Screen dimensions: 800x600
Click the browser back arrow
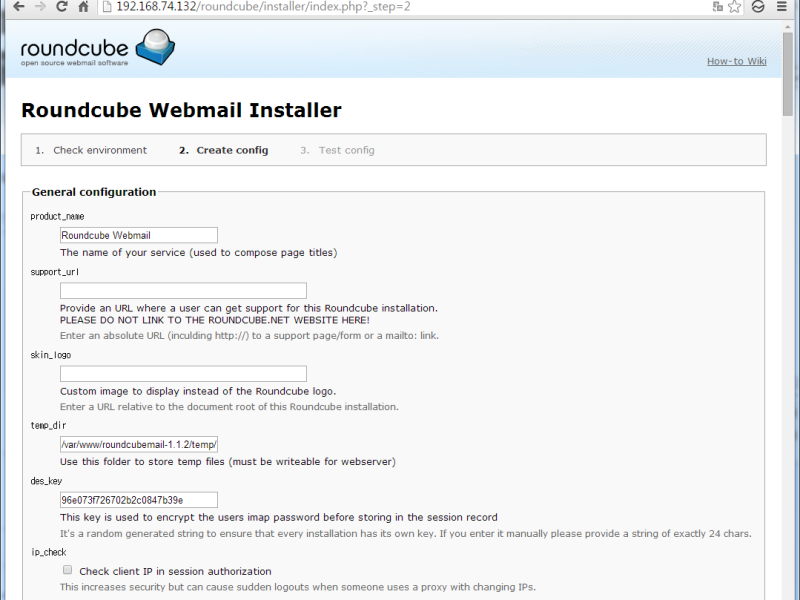[x=18, y=7]
